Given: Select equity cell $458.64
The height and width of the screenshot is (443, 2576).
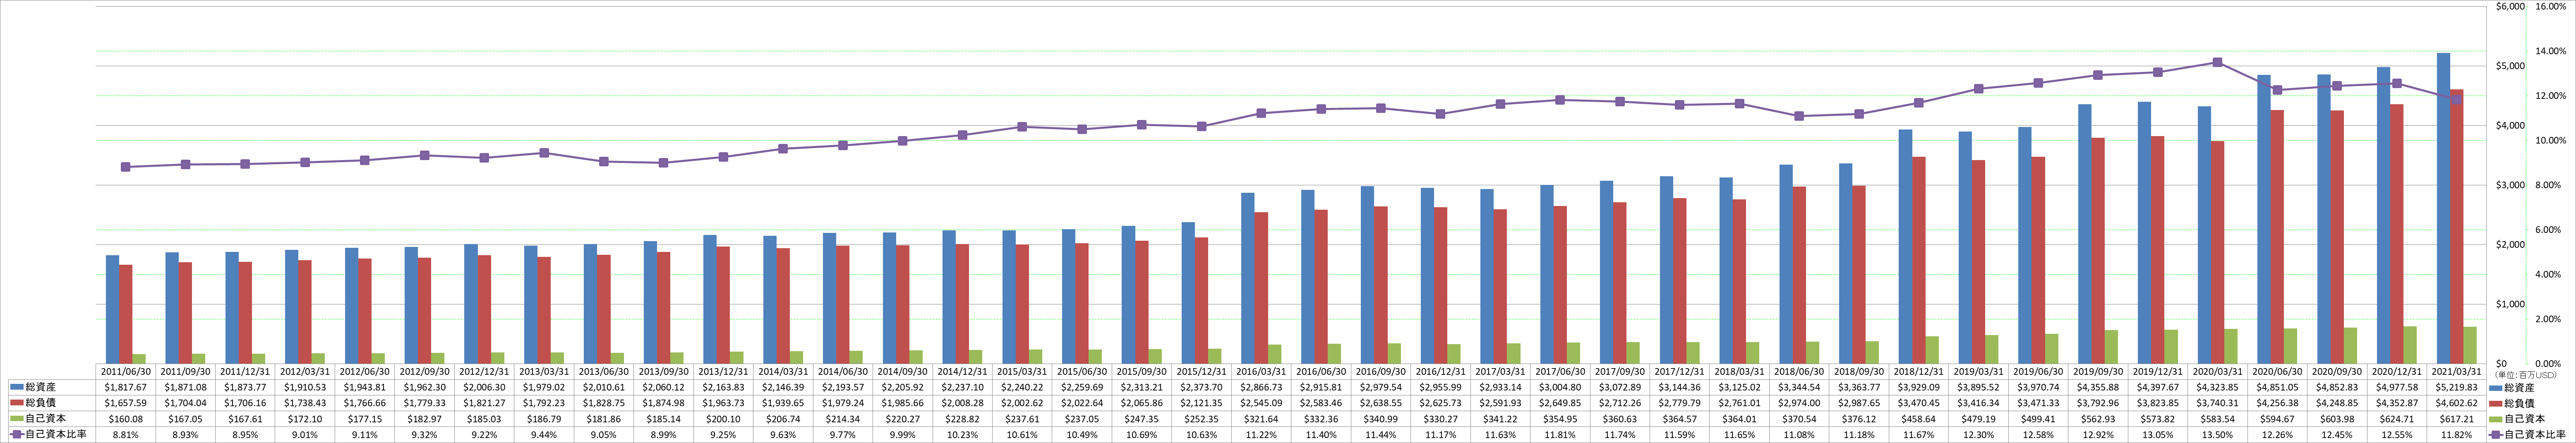Looking at the screenshot, I should pyautogui.click(x=1918, y=418).
